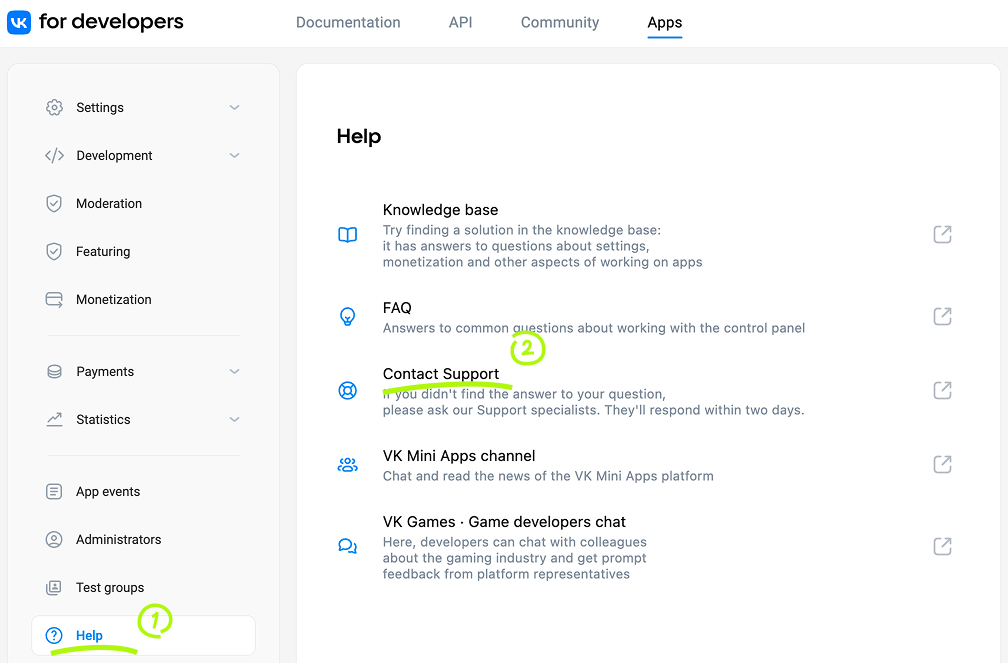Open Knowledge base external link icon
1008x663 pixels.
(x=942, y=234)
